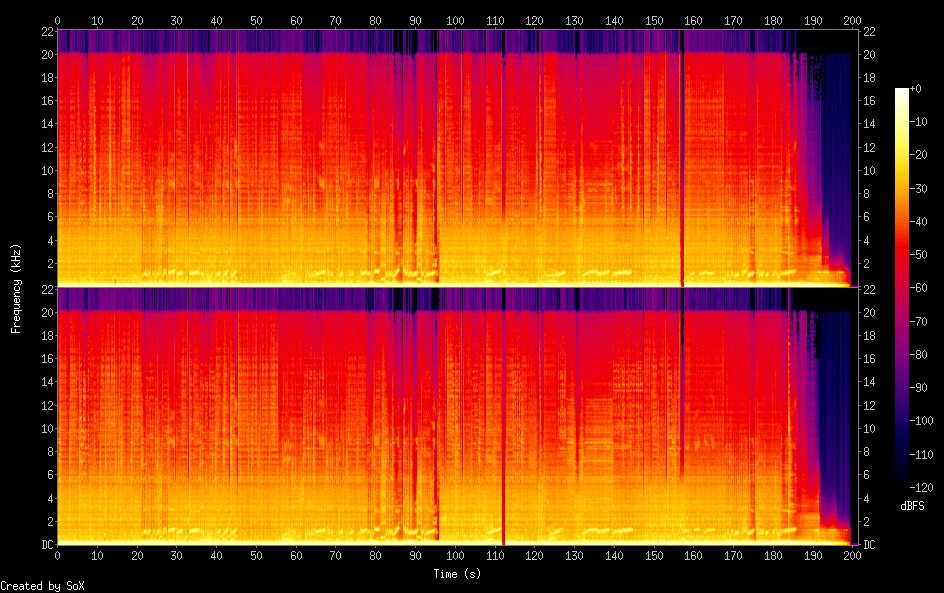
Task: Click the DC label at the bottom-left corner
Action: pos(870,545)
